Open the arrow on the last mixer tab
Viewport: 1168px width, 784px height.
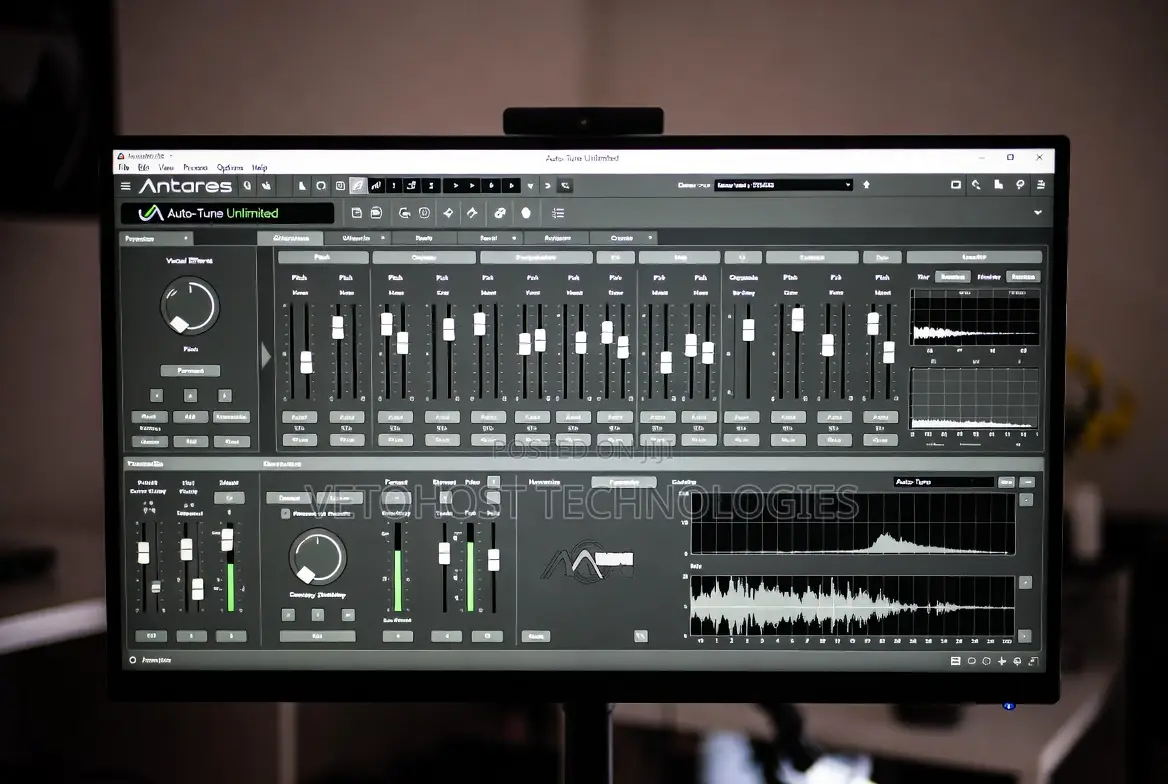tap(650, 238)
